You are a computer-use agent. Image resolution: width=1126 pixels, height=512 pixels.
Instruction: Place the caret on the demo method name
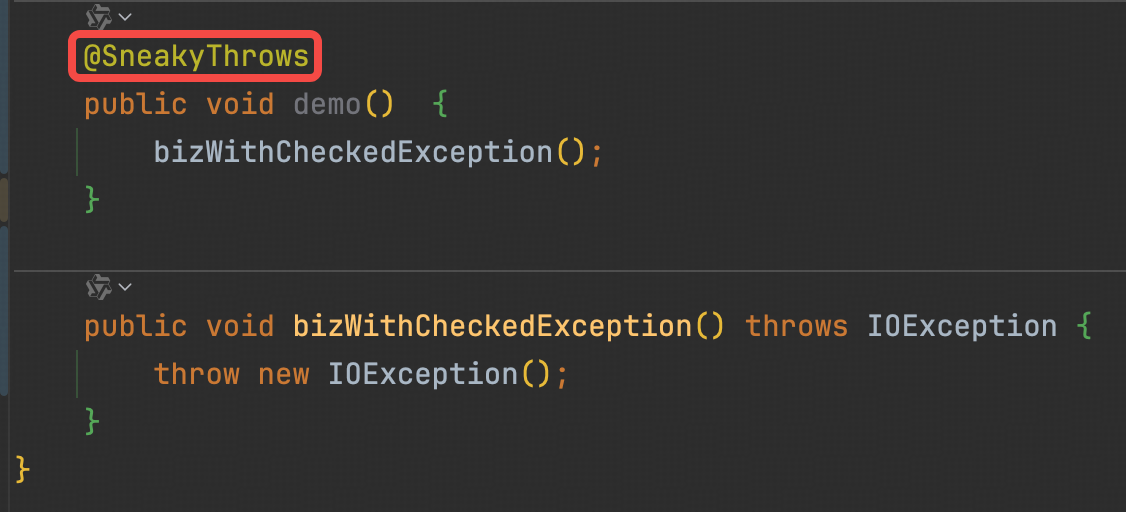coord(327,105)
